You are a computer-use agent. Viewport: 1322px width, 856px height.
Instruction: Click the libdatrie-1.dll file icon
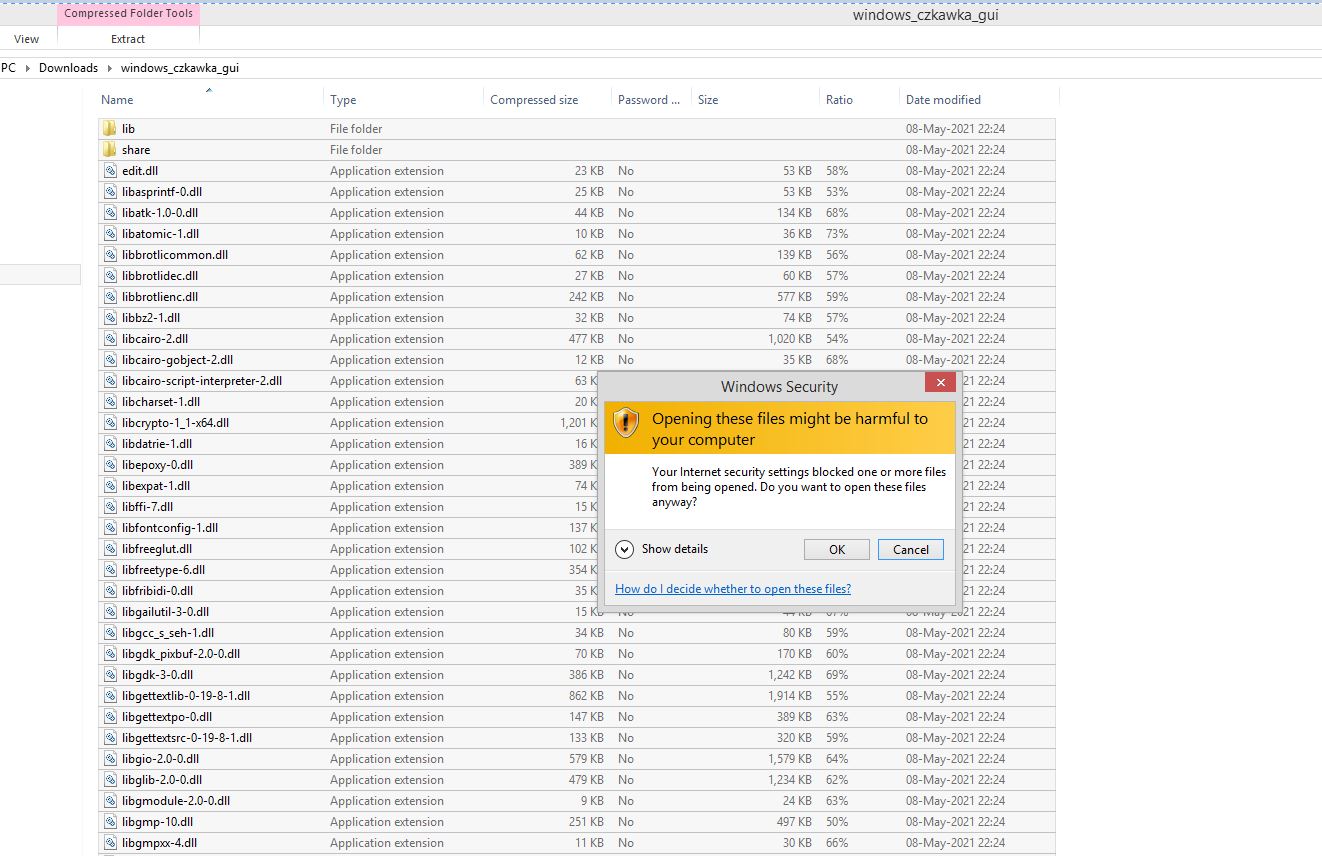click(110, 444)
